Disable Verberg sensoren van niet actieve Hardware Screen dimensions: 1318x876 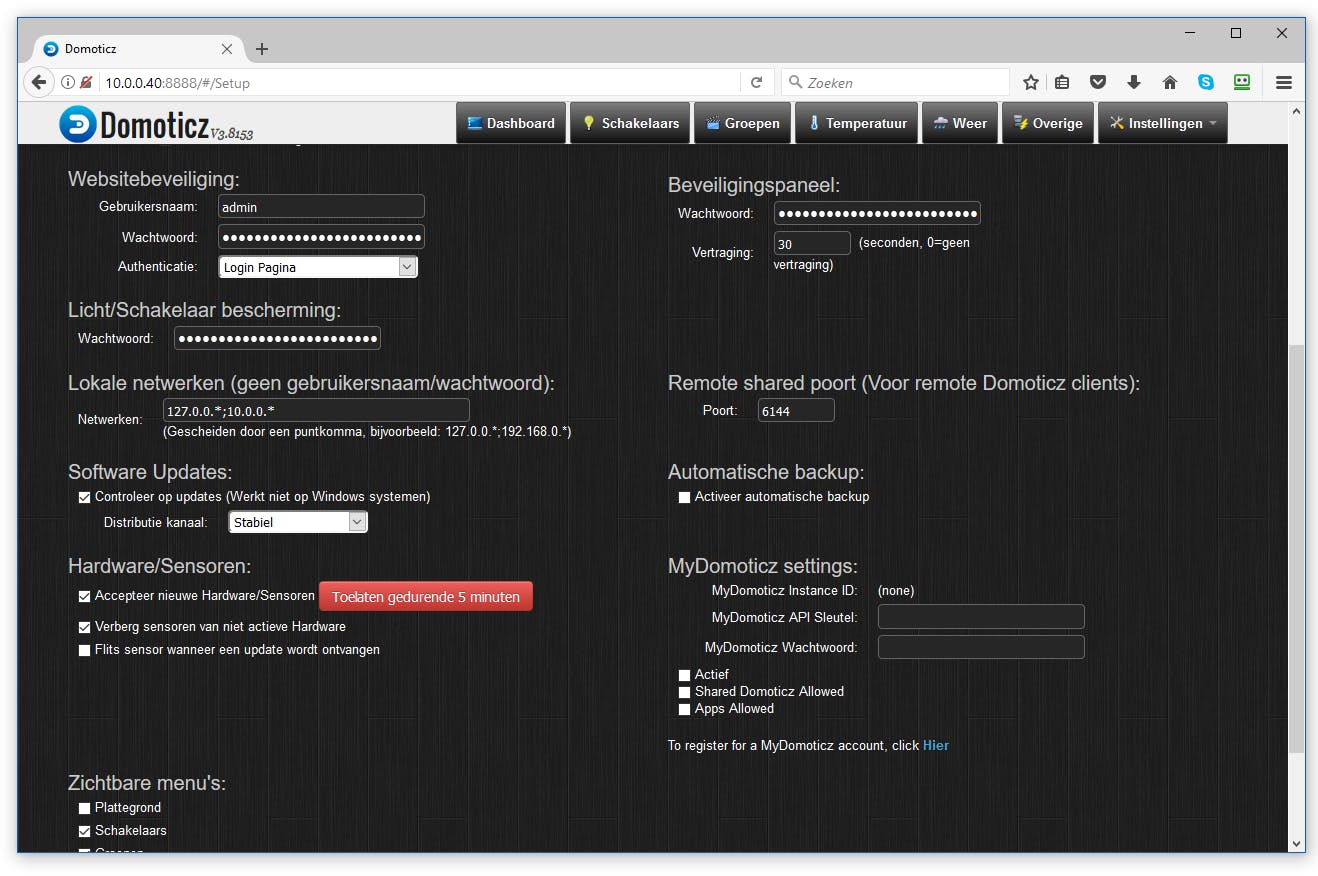pyautogui.click(x=85, y=627)
